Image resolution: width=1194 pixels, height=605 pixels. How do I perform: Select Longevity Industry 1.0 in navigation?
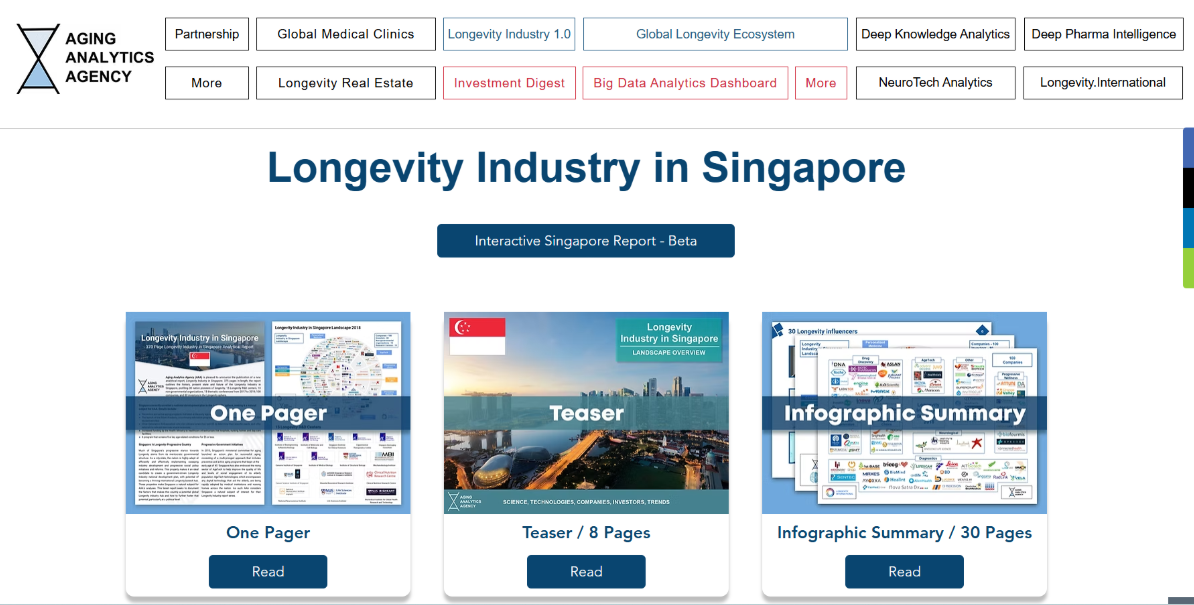coord(509,34)
